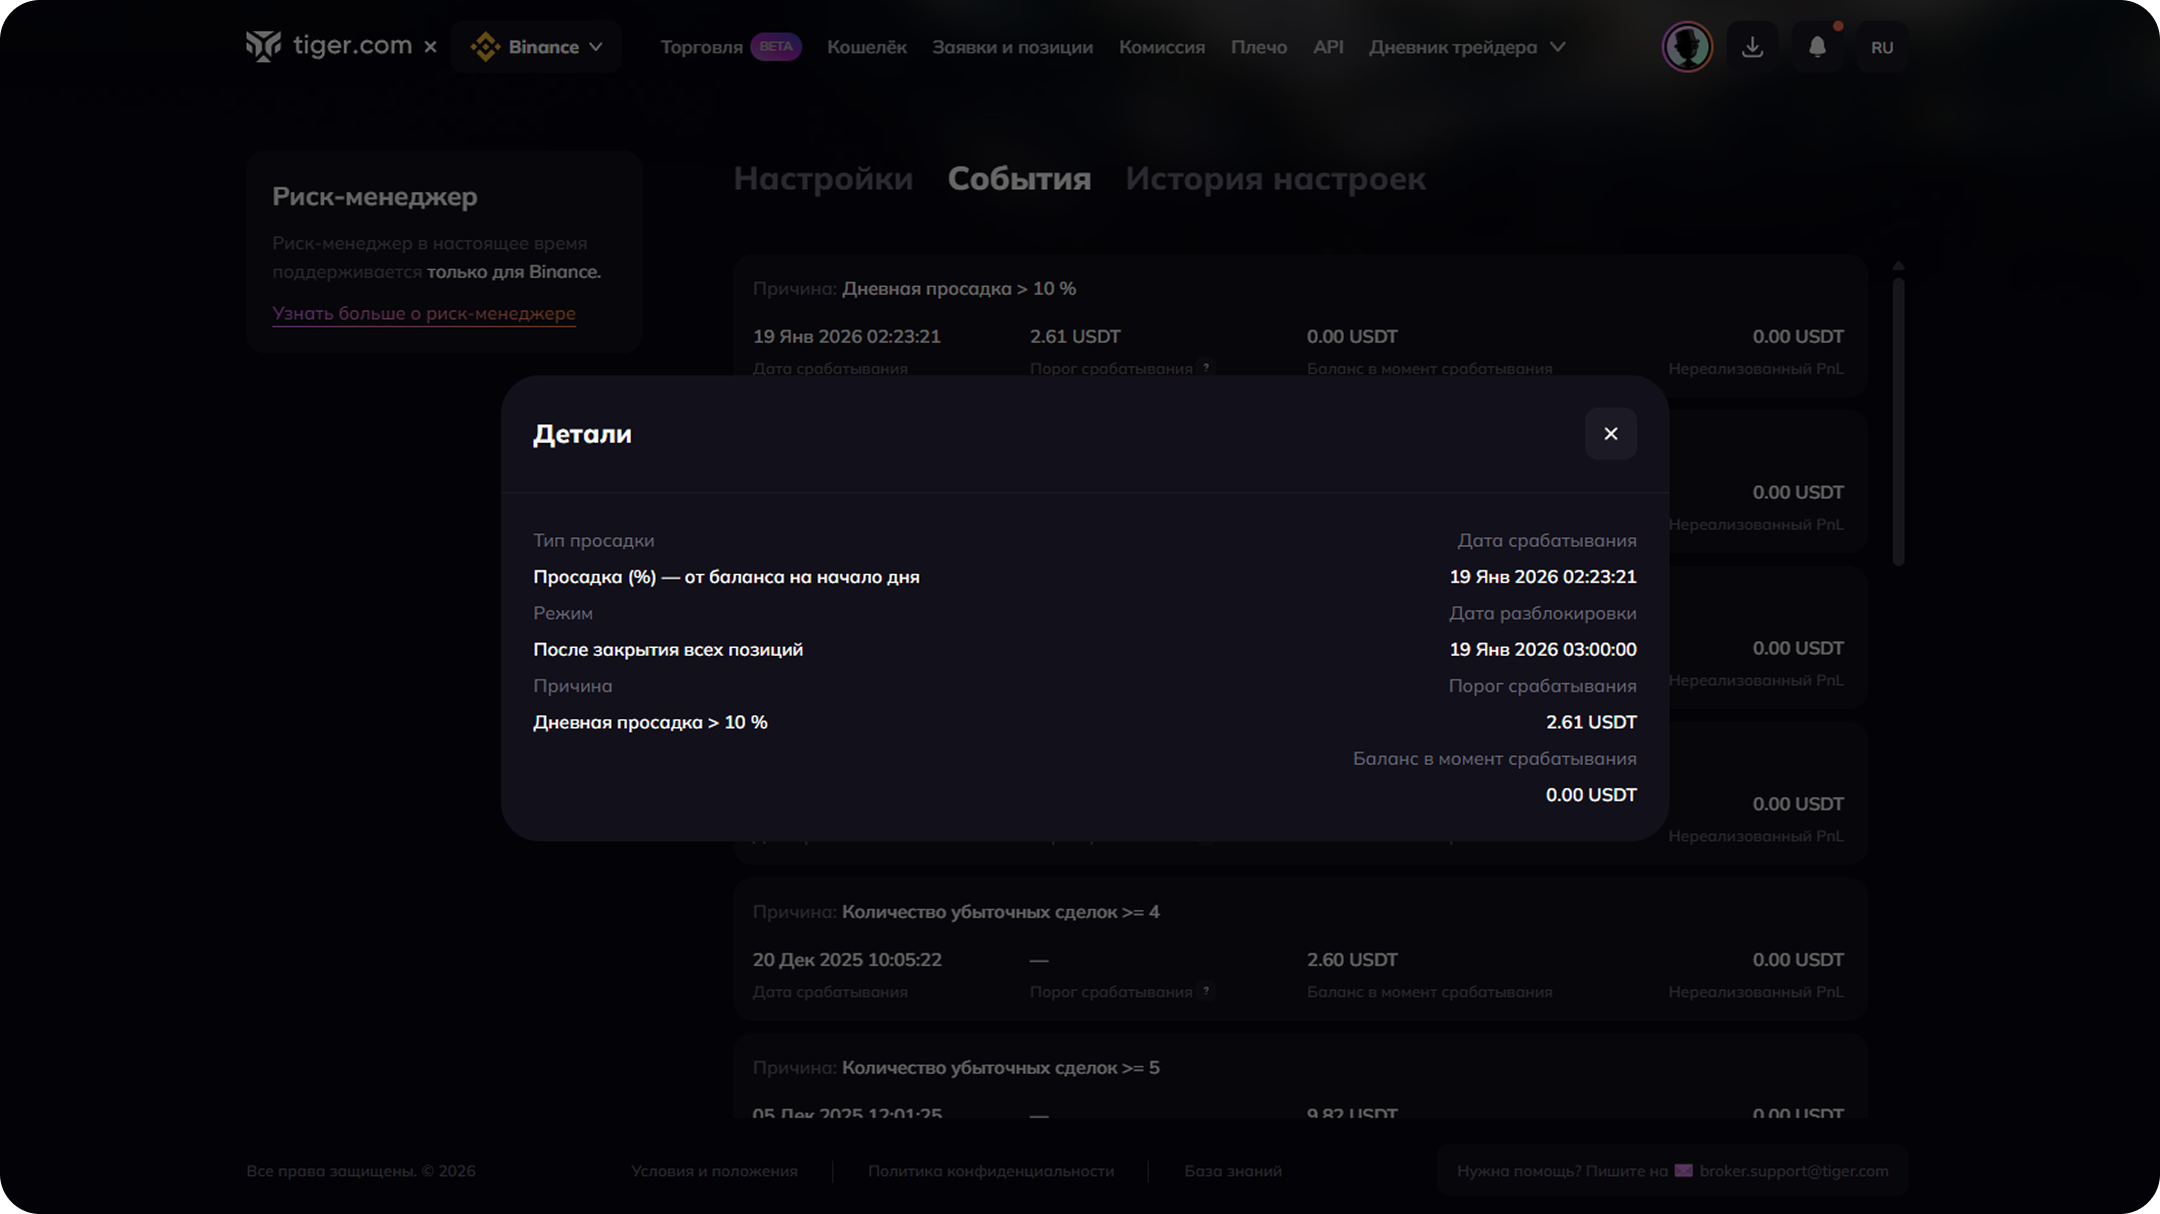Switch to the Настройки tab
Image resolution: width=2160 pixels, height=1214 pixels.
pos(822,179)
